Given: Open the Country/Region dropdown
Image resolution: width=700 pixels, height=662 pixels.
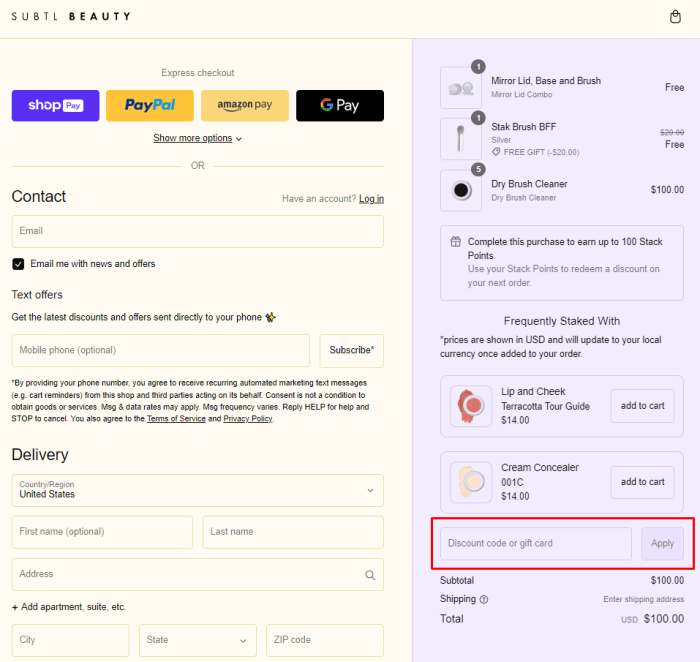Looking at the screenshot, I should point(198,490).
